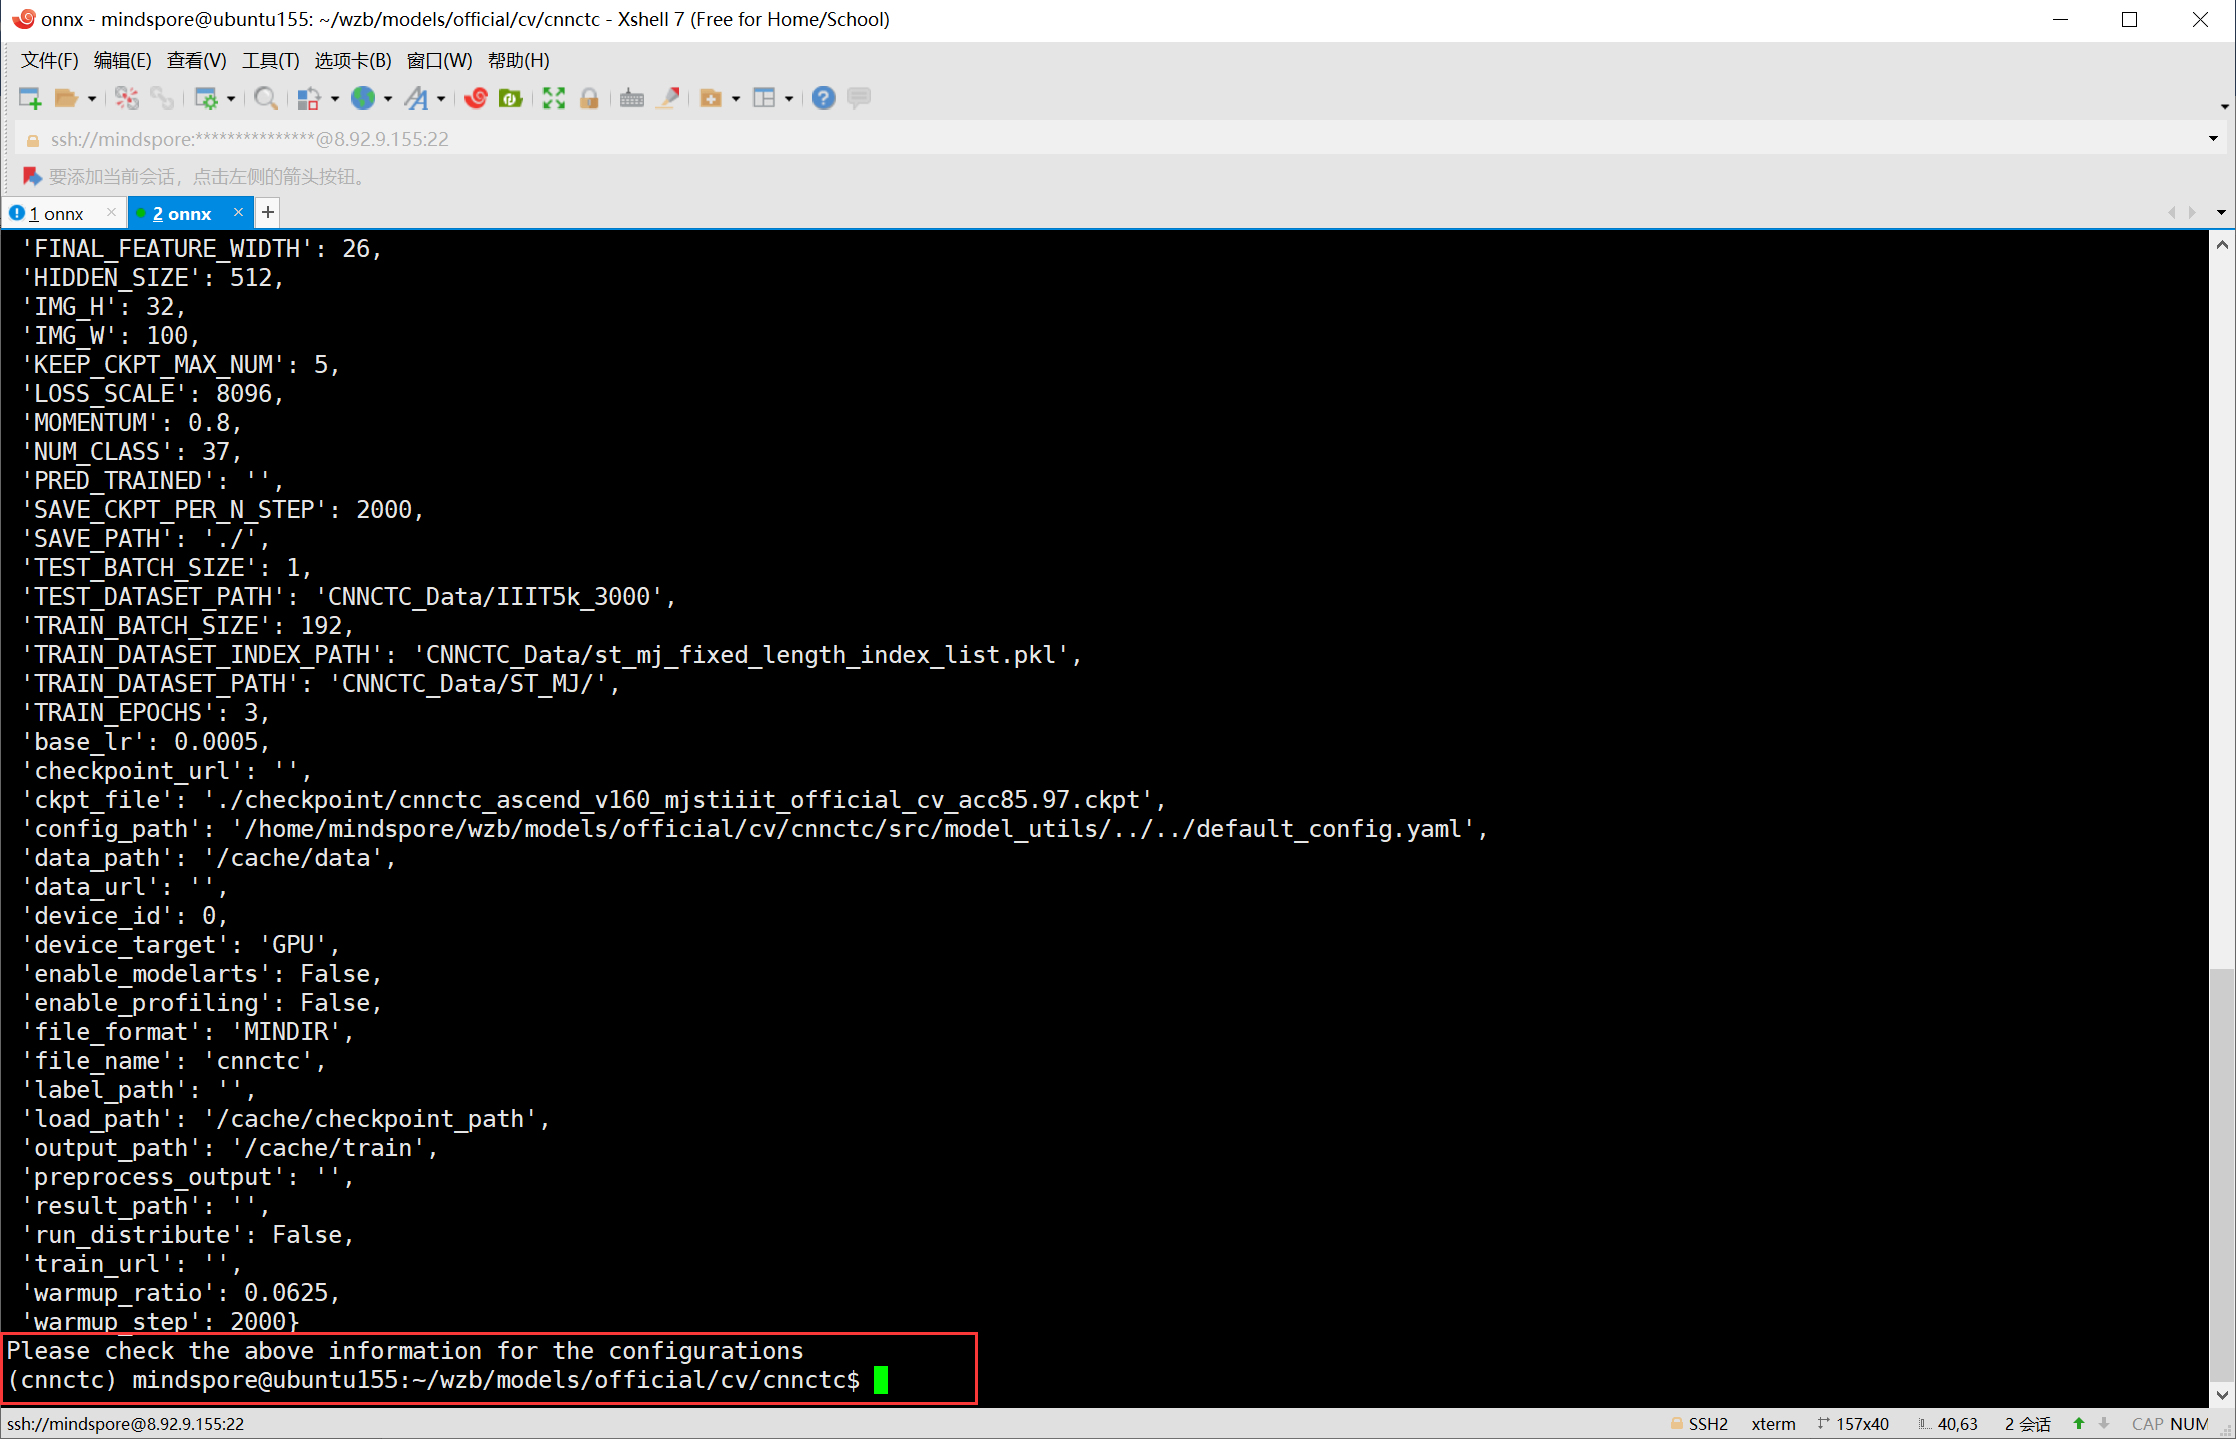Launch Xmanager via red swirl icon
Viewport: 2236px width, 1439px height.
click(476, 98)
